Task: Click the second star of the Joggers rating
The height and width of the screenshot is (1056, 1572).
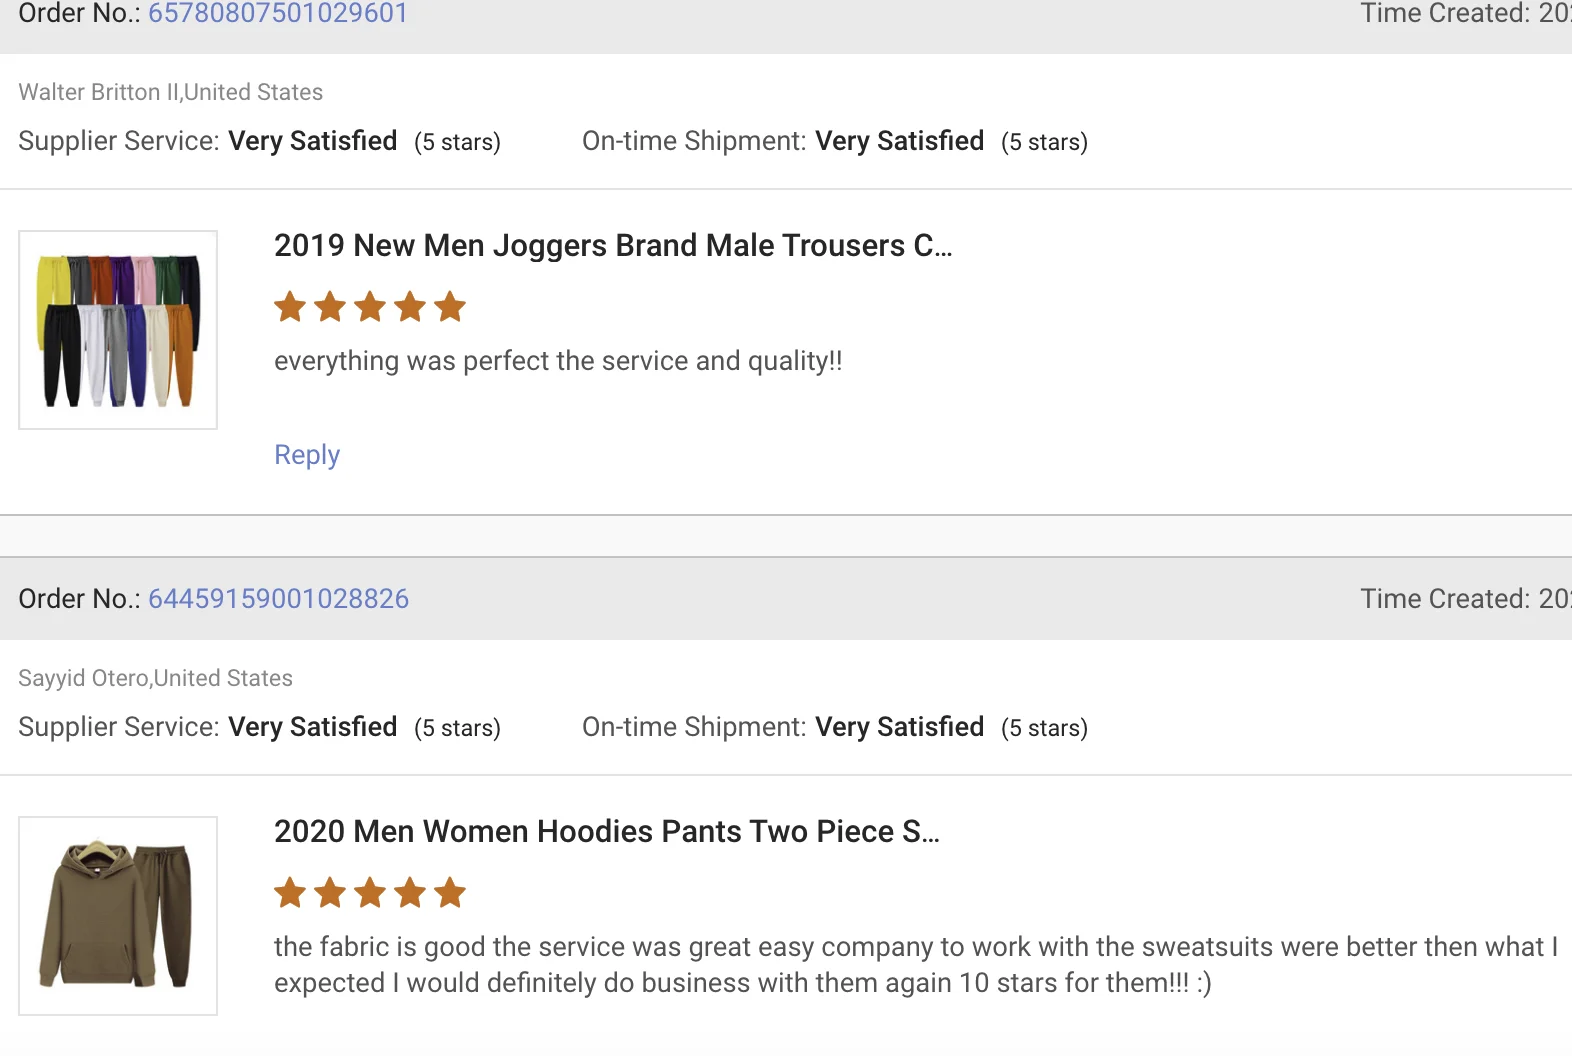Action: (x=330, y=307)
